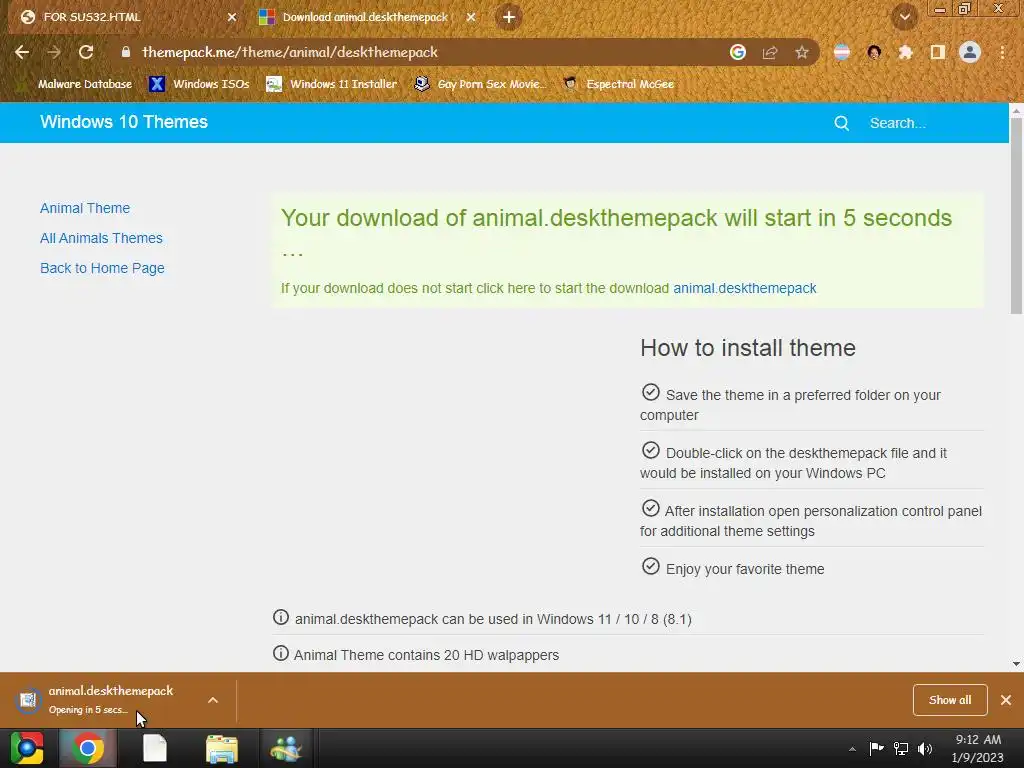
Task: Close the downloads bar
Action: (x=1006, y=700)
